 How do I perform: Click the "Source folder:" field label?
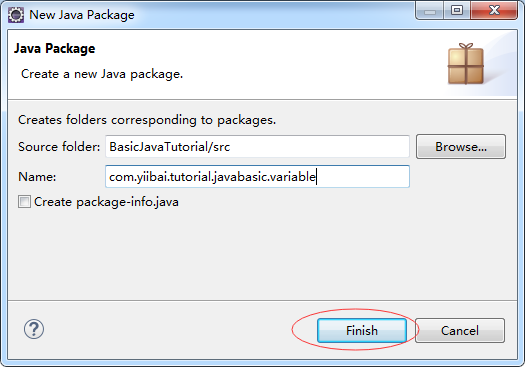pyautogui.click(x=59, y=147)
